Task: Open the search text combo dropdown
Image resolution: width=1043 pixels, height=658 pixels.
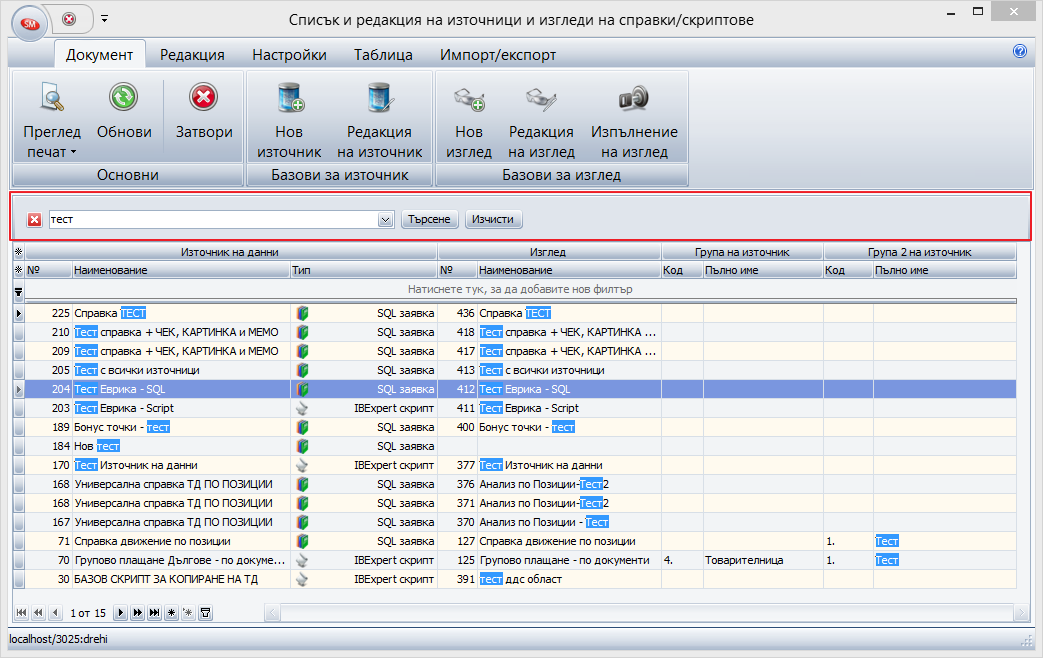Action: tap(386, 220)
